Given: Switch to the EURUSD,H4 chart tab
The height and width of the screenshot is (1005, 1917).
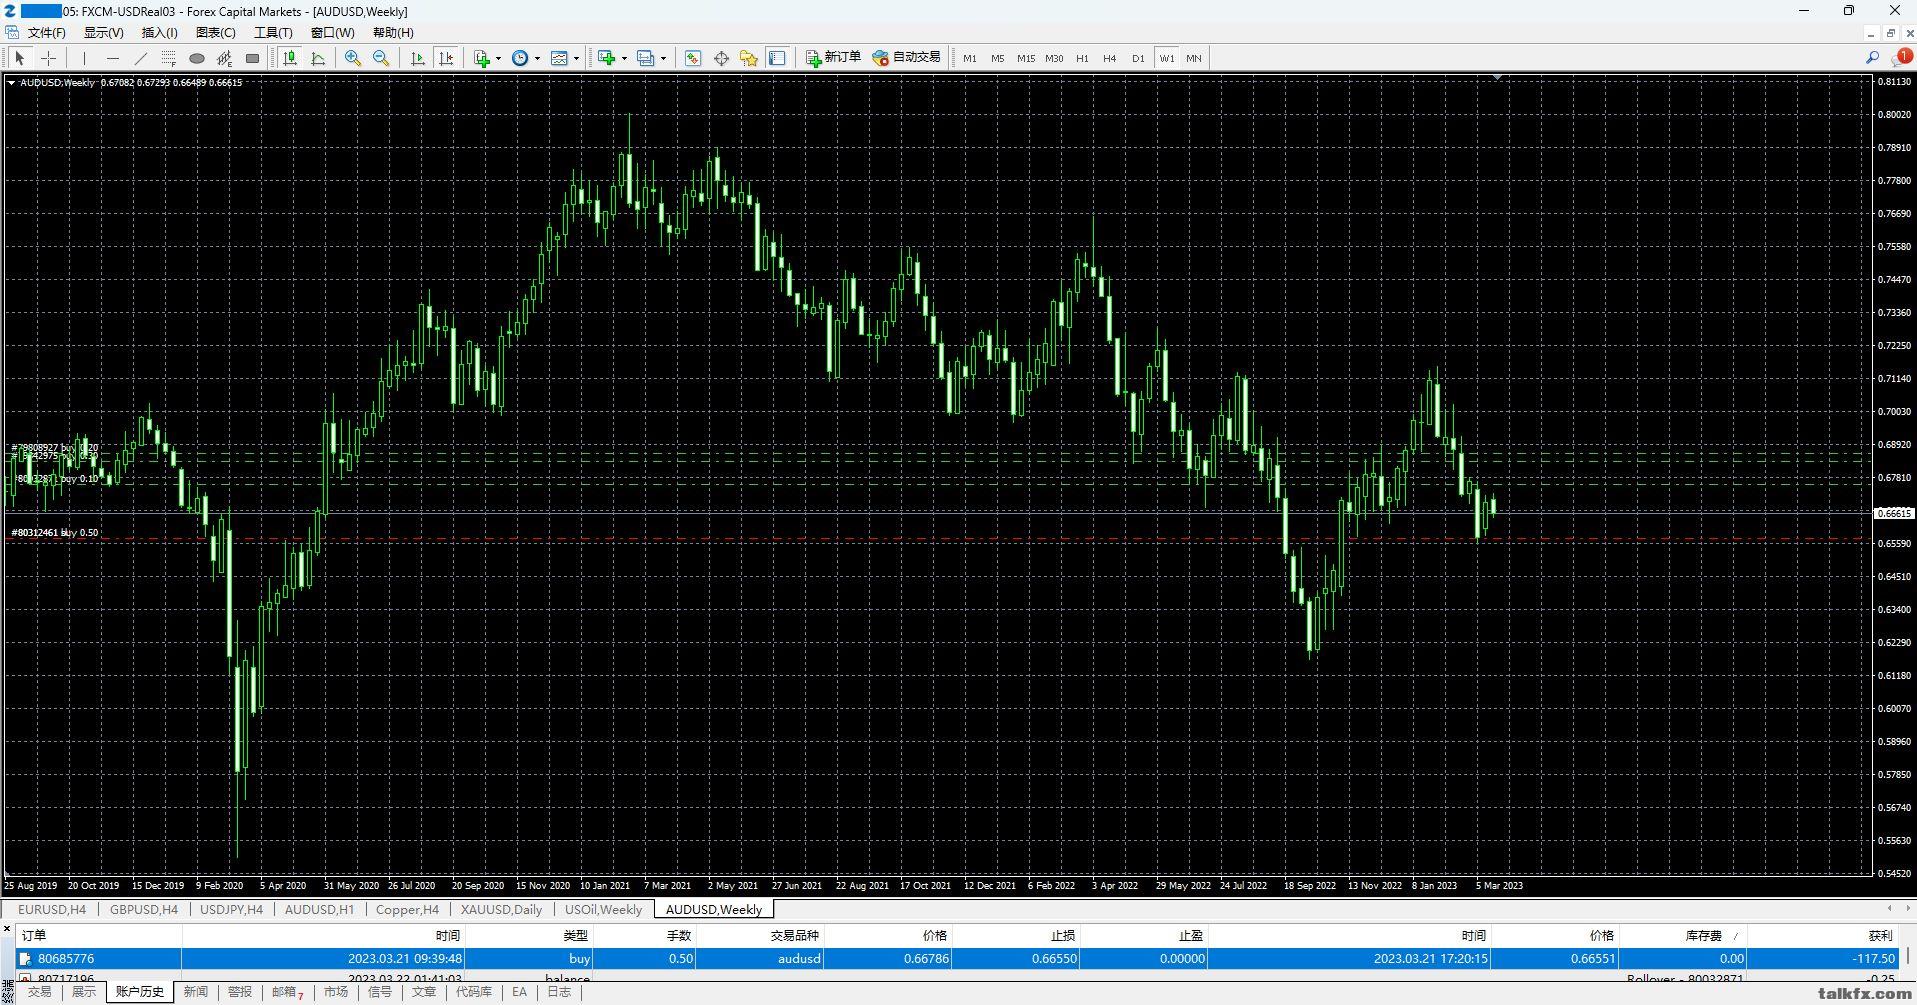Looking at the screenshot, I should tap(52, 910).
